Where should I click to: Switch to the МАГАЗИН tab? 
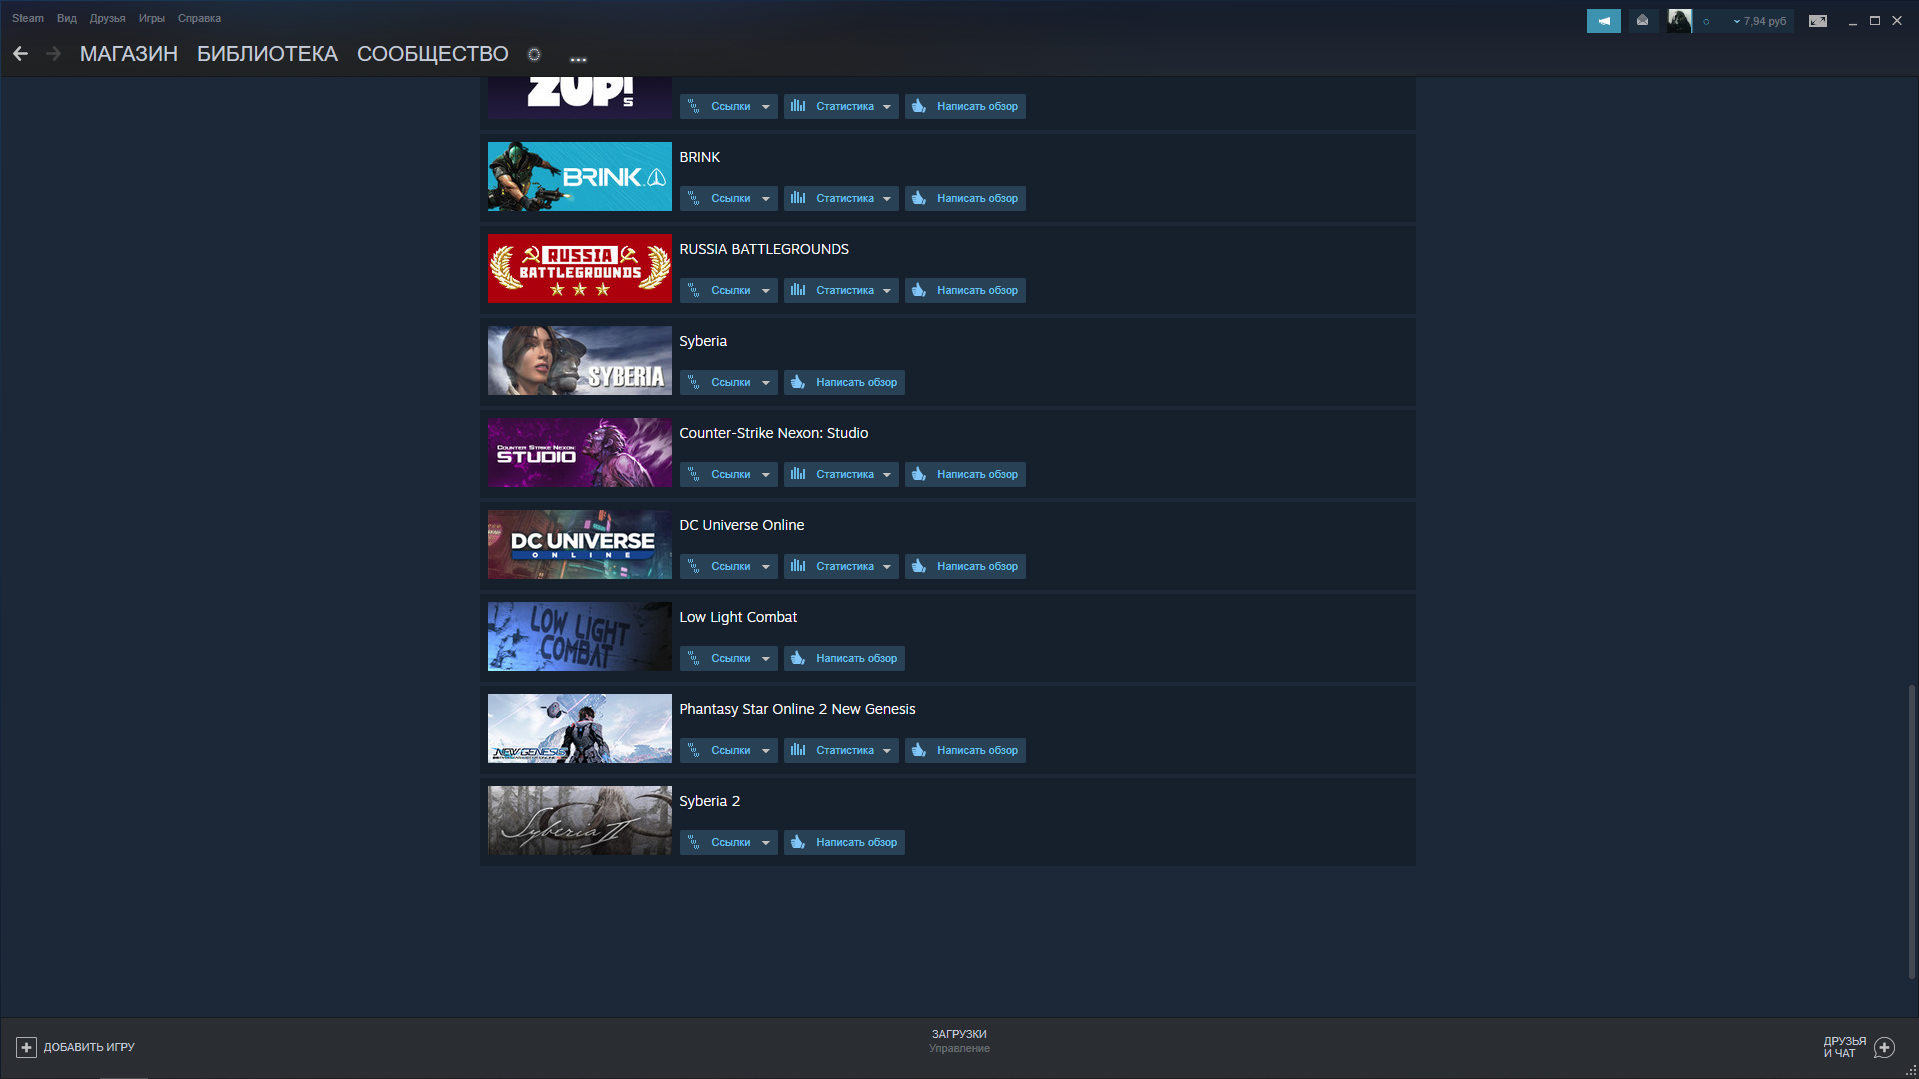[129, 54]
